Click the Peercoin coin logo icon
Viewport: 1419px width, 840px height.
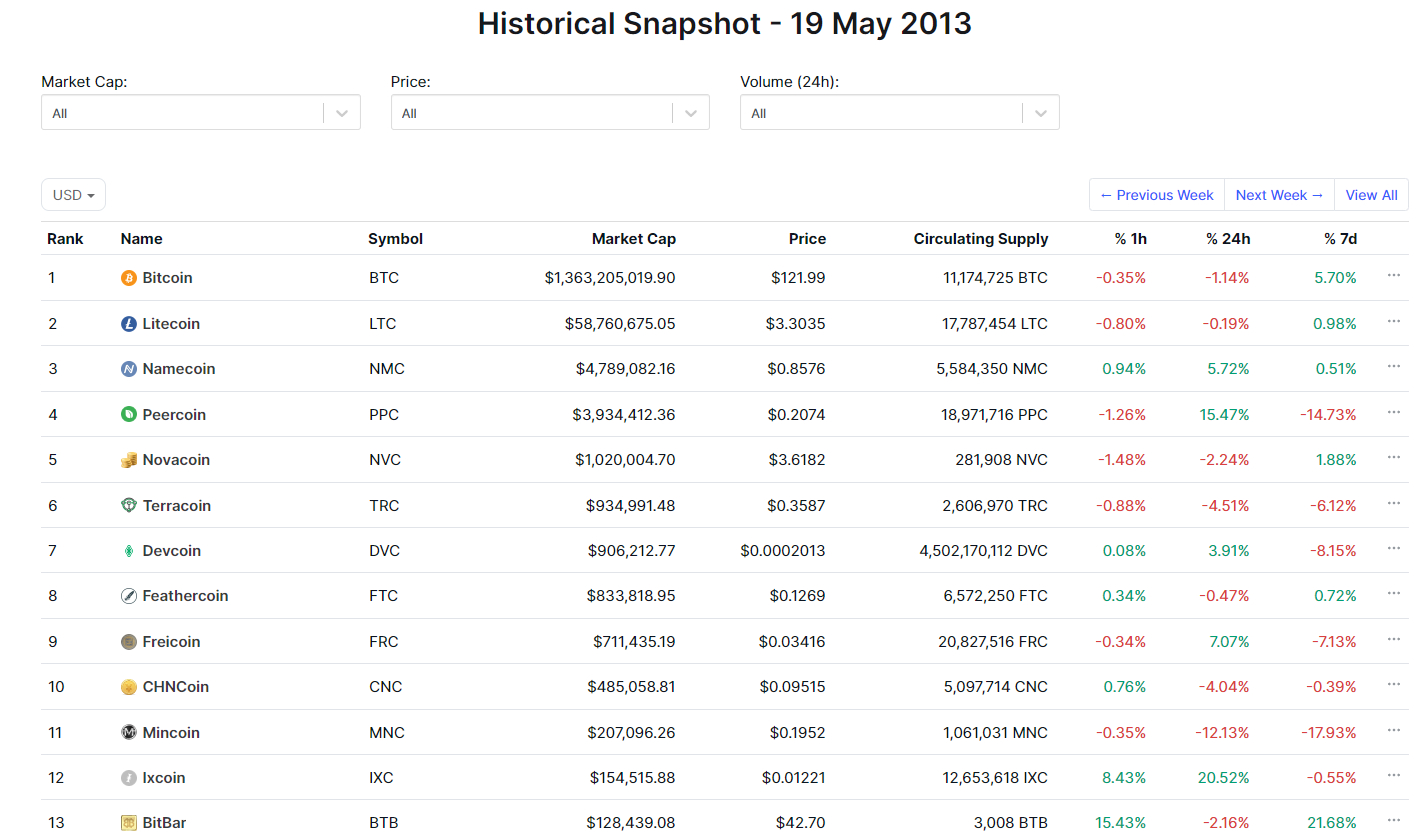[128, 415]
